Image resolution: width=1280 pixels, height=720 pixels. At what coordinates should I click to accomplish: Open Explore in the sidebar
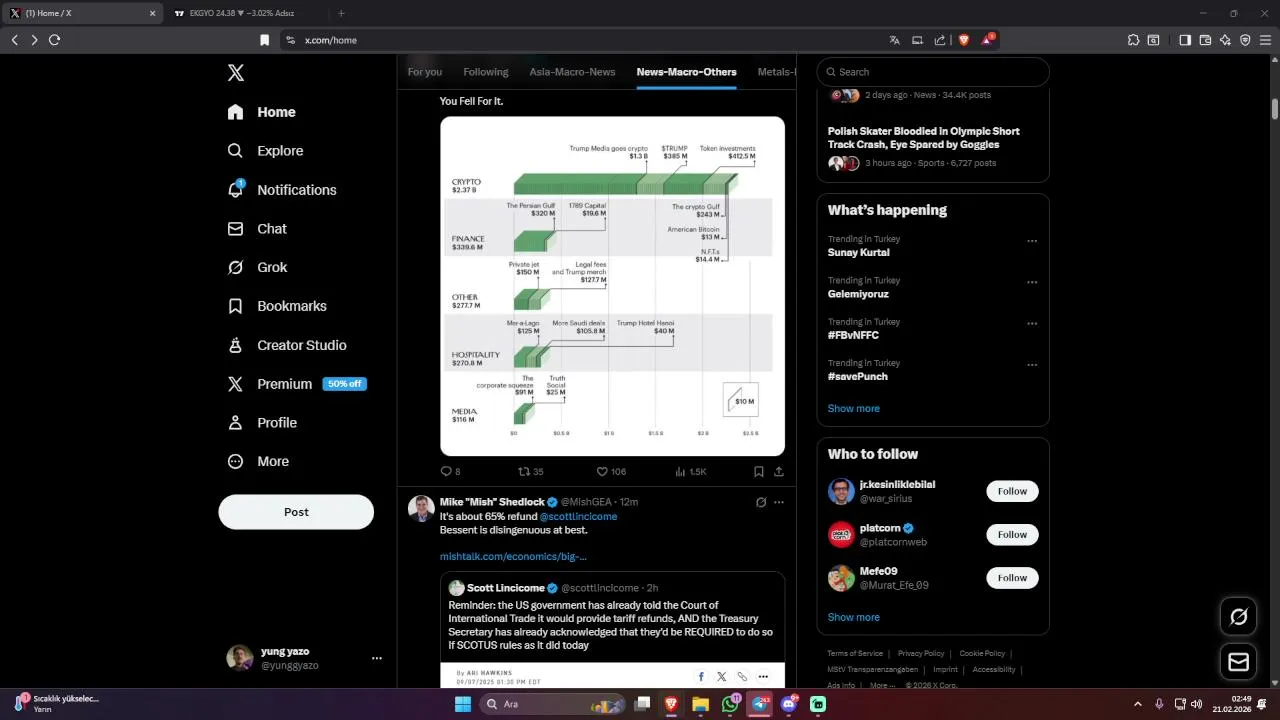[265, 151]
